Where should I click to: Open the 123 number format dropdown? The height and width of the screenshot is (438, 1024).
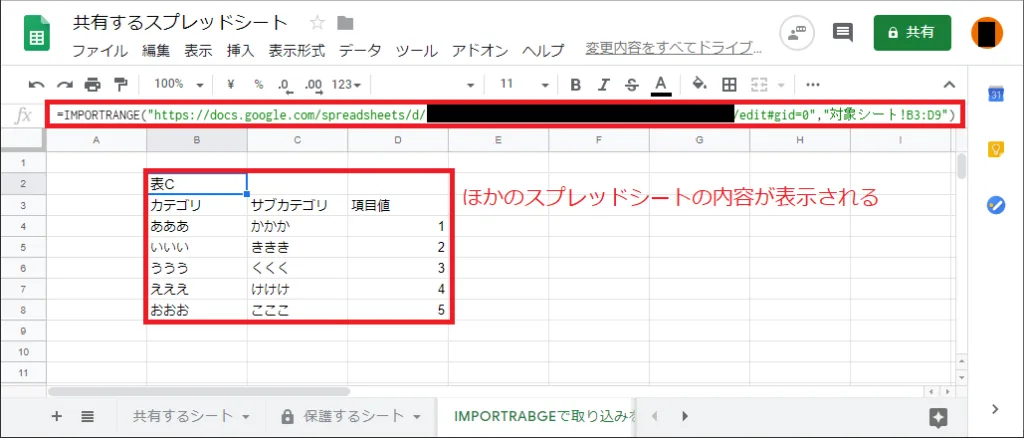(x=346, y=84)
